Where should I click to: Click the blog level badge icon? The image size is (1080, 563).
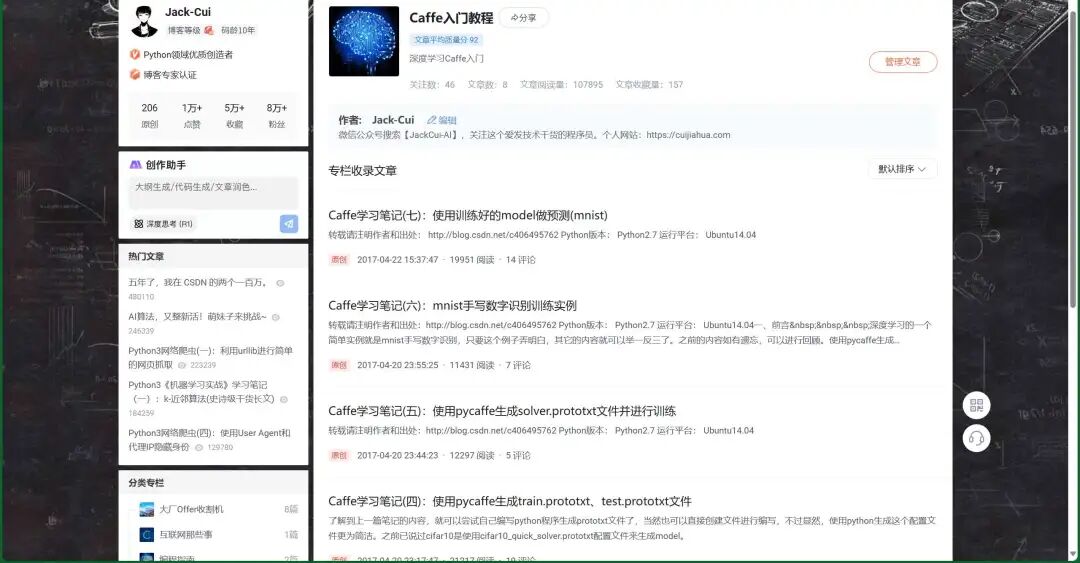tap(209, 30)
